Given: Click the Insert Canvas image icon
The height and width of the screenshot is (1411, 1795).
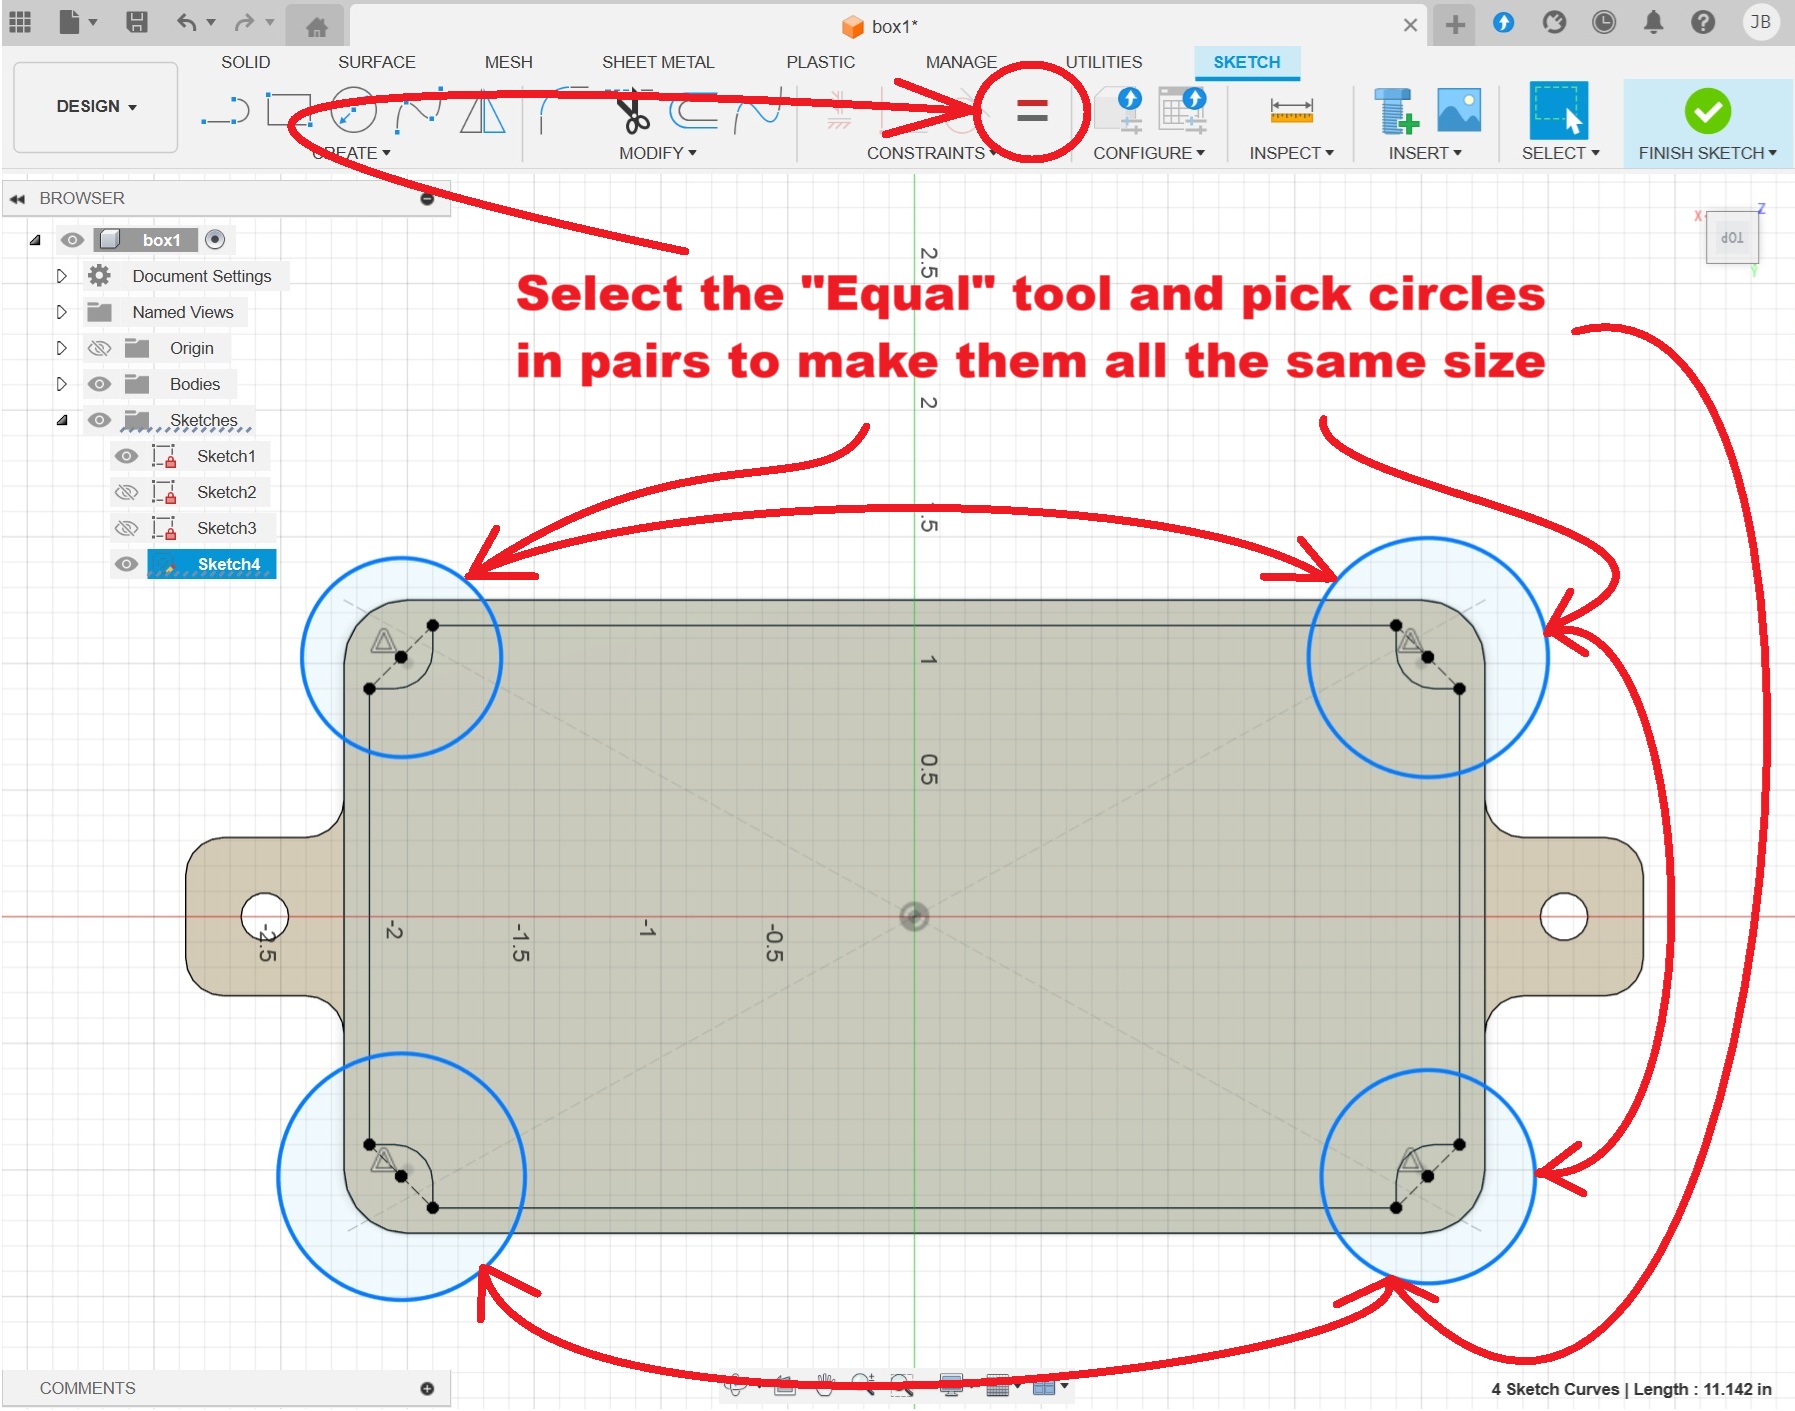Looking at the screenshot, I should [x=1458, y=111].
